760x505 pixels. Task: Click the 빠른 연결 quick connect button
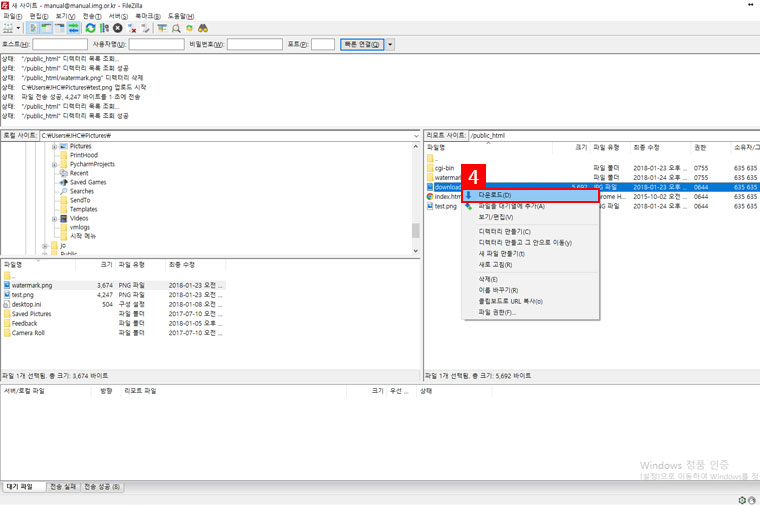click(361, 45)
